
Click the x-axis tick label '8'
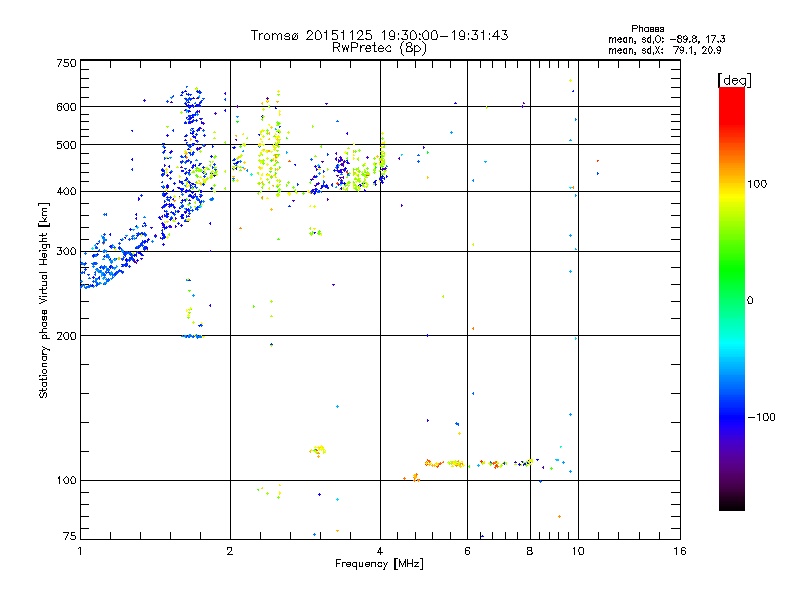530,551
